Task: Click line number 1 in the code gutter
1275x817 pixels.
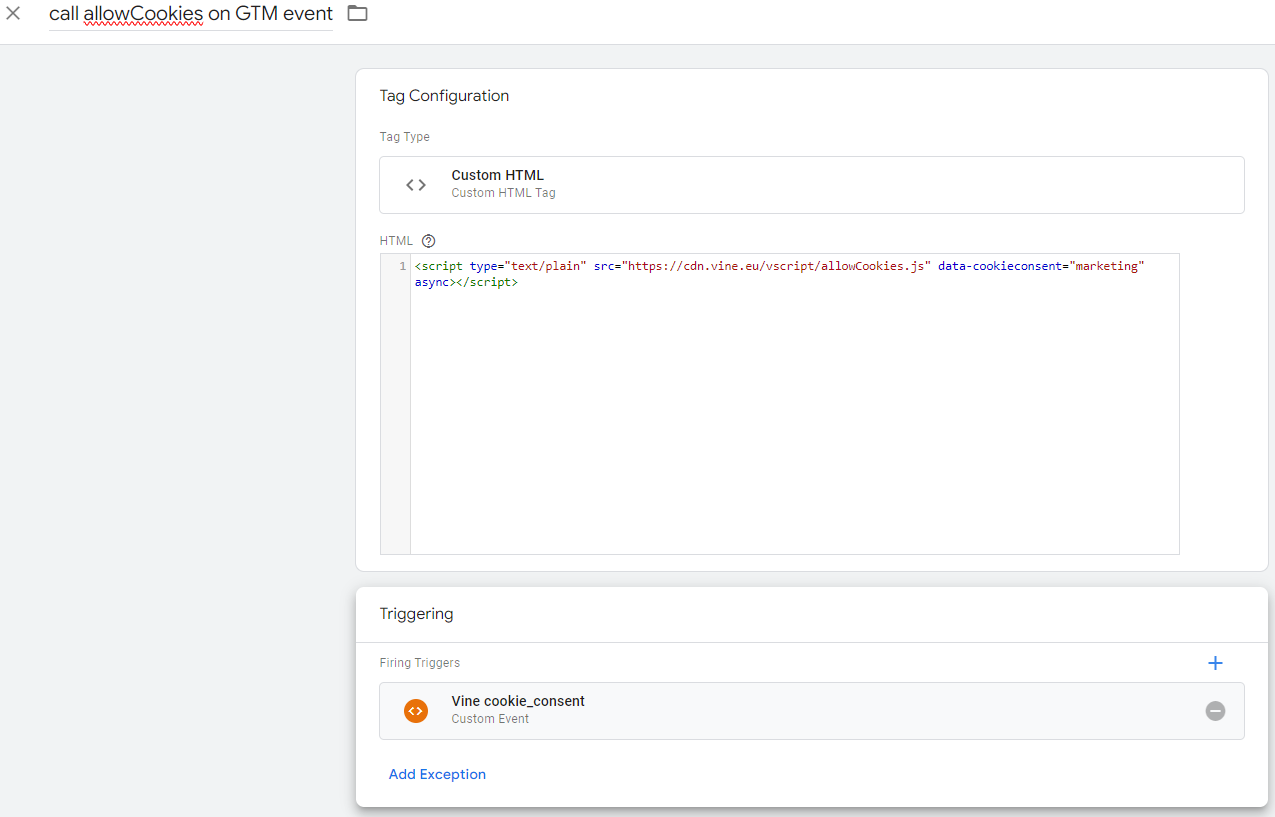Action: [402, 267]
